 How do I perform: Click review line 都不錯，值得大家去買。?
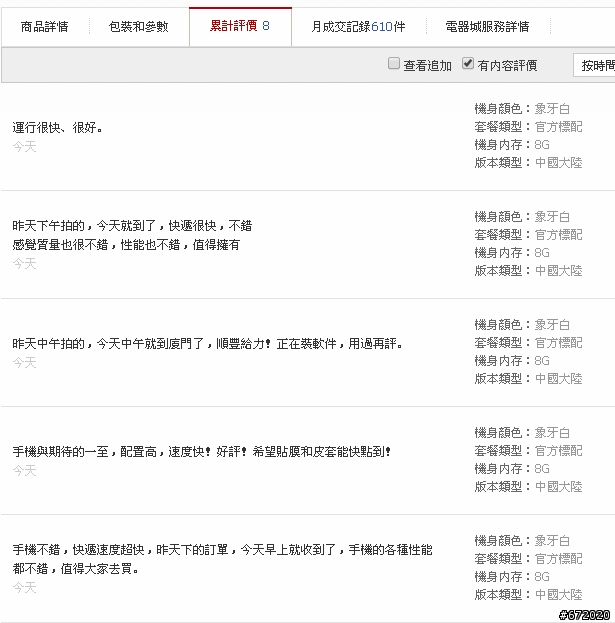(x=76, y=569)
